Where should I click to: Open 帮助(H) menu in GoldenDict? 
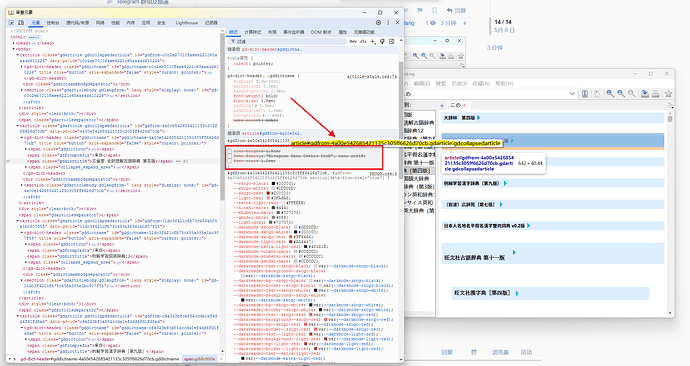tap(504, 83)
